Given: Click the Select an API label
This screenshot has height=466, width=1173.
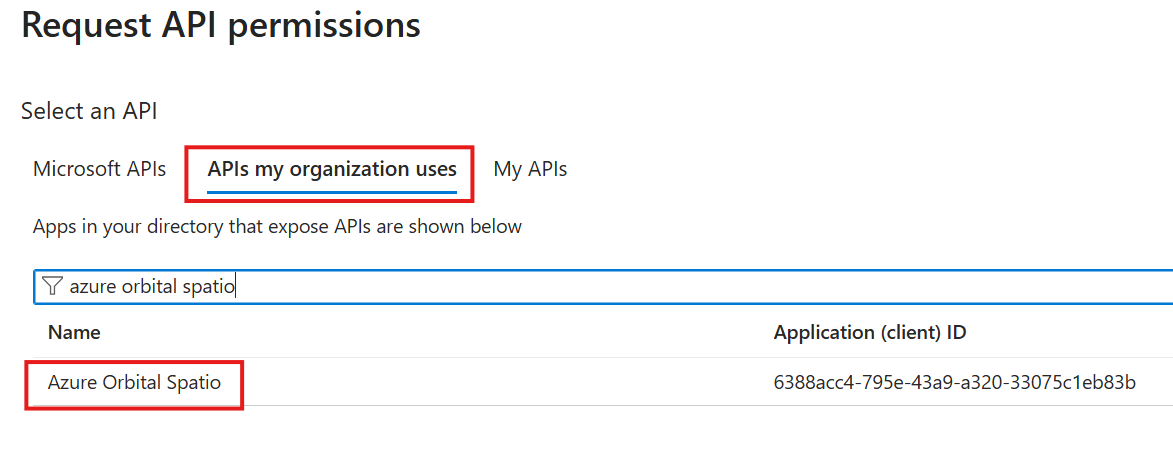Looking at the screenshot, I should (89, 111).
